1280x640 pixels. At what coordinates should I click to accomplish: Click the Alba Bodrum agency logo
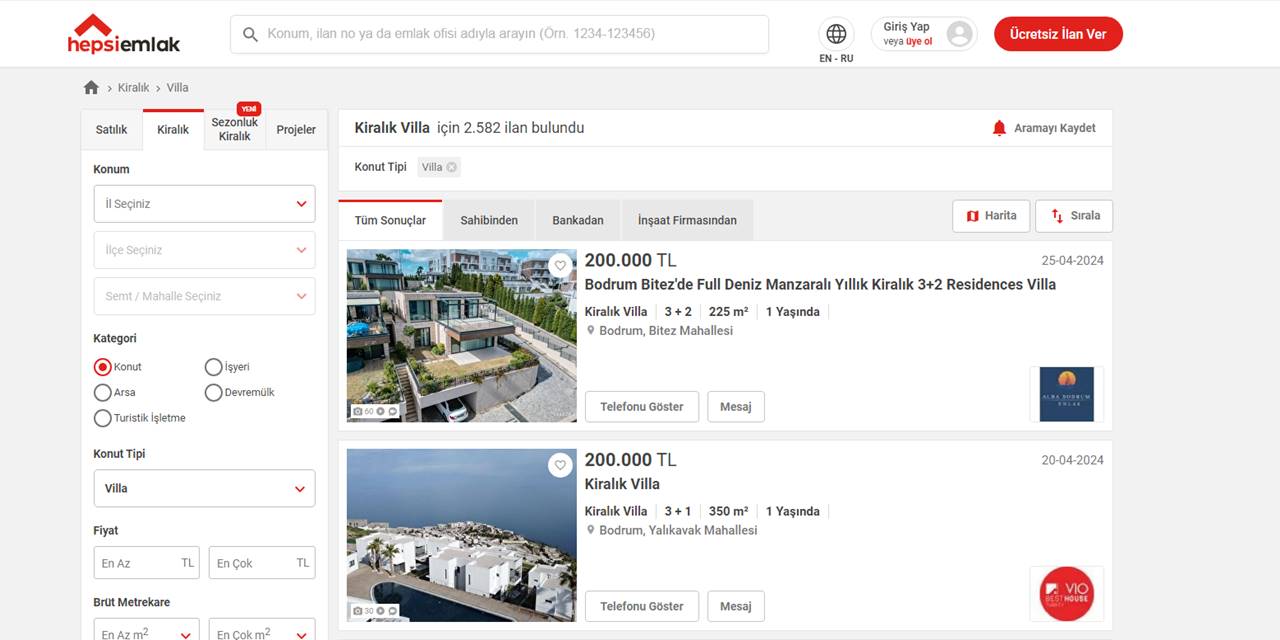(1066, 394)
